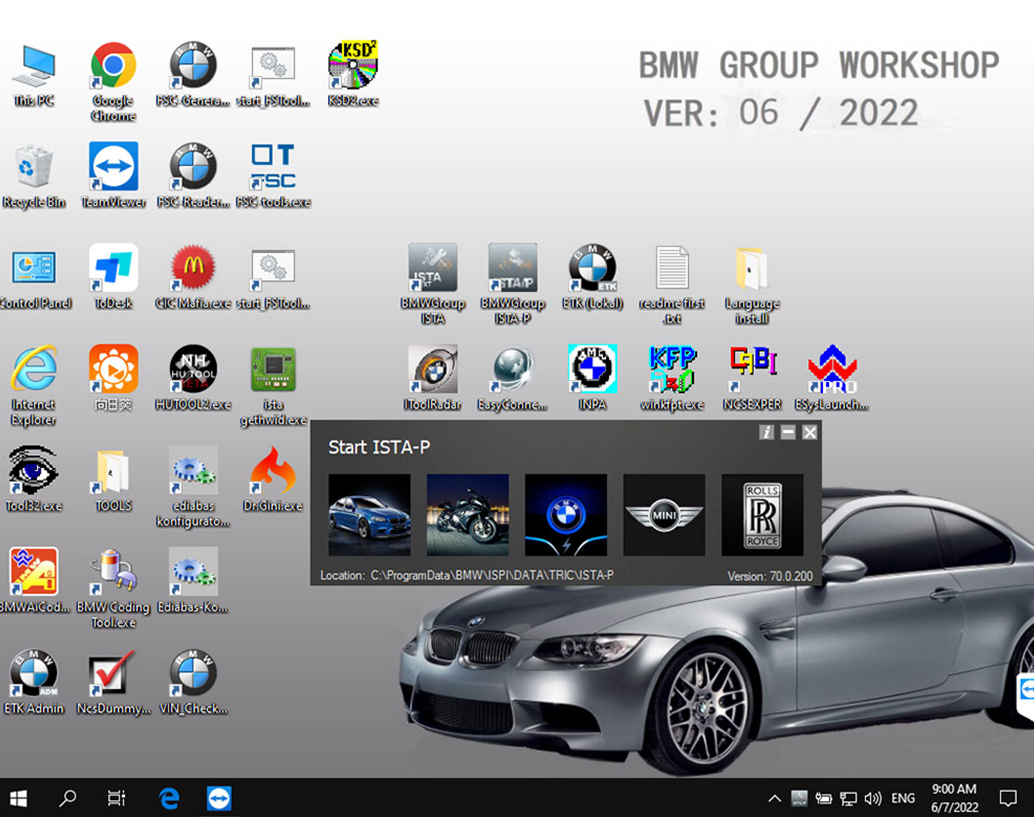
Task: Click the Internet Explorer desktop icon
Action: pos(34,385)
